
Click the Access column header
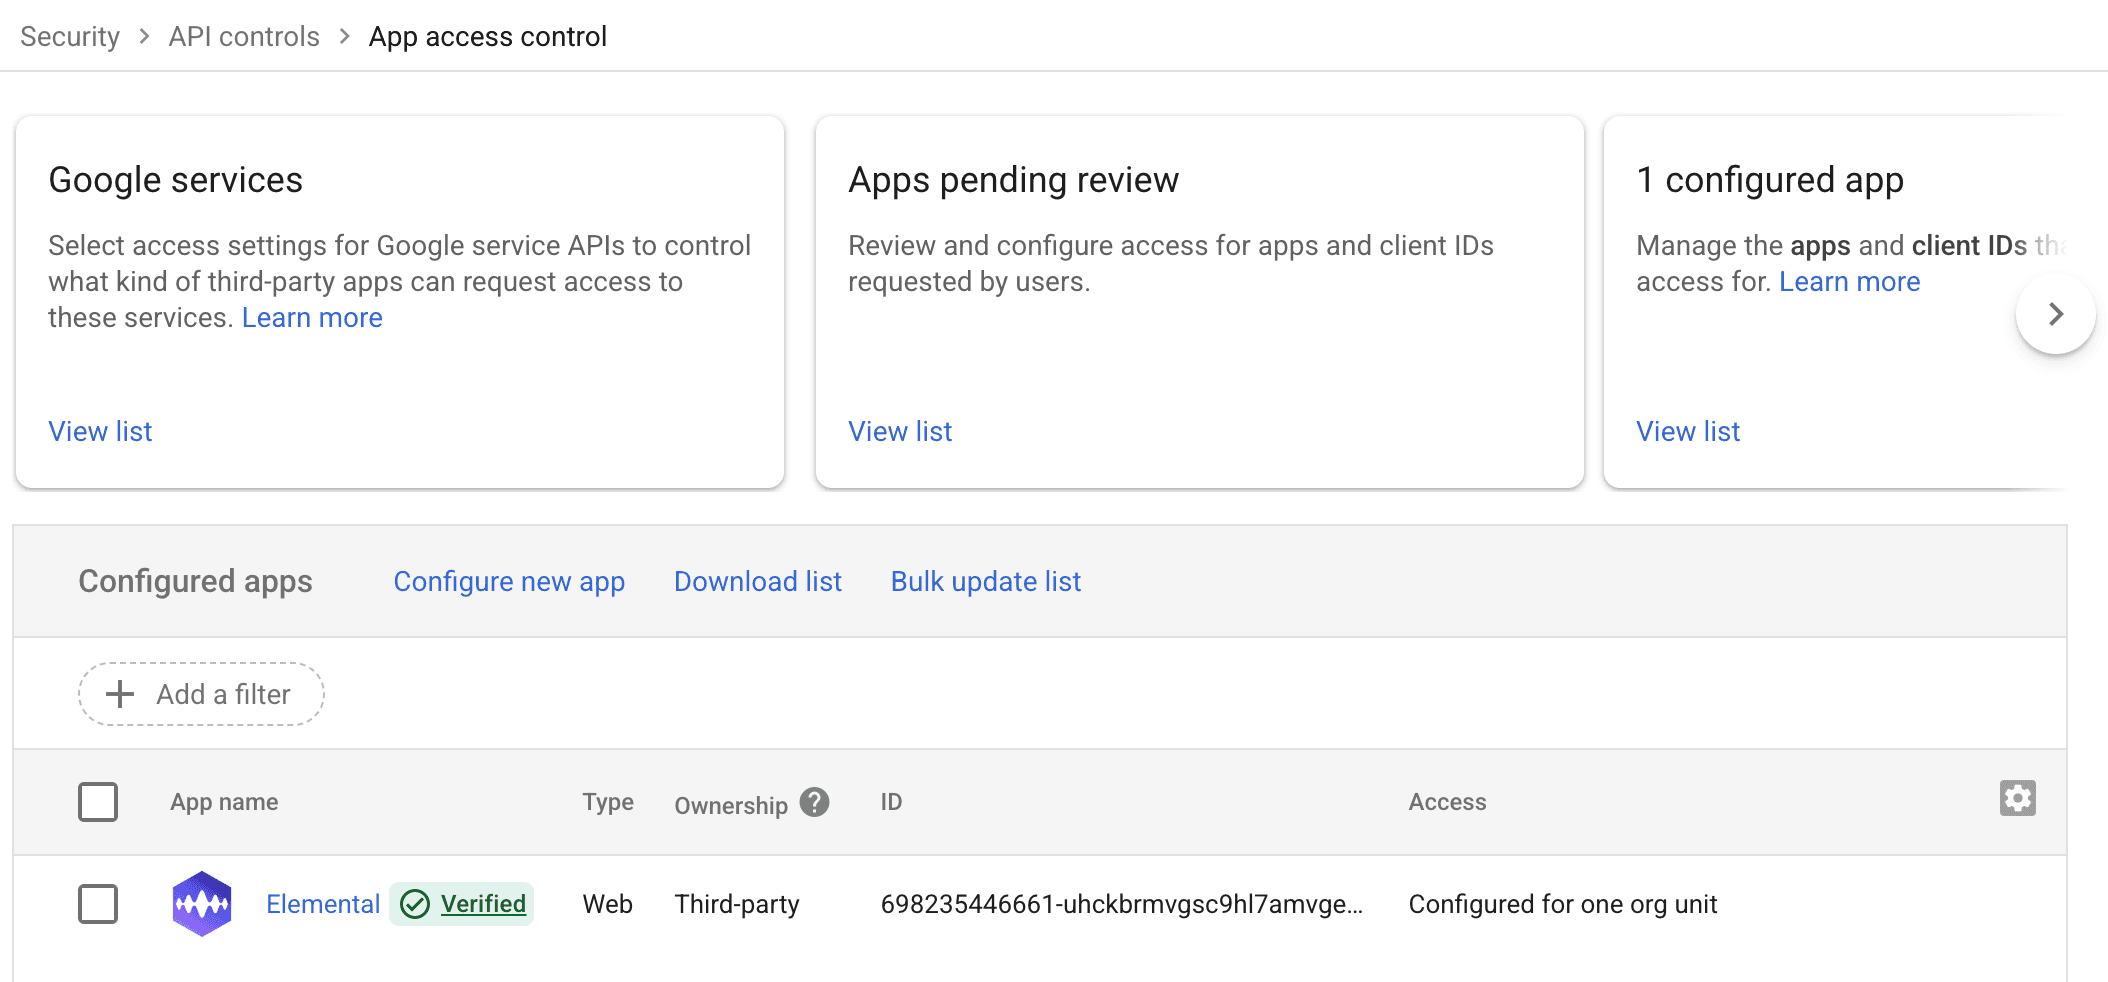pyautogui.click(x=1447, y=802)
